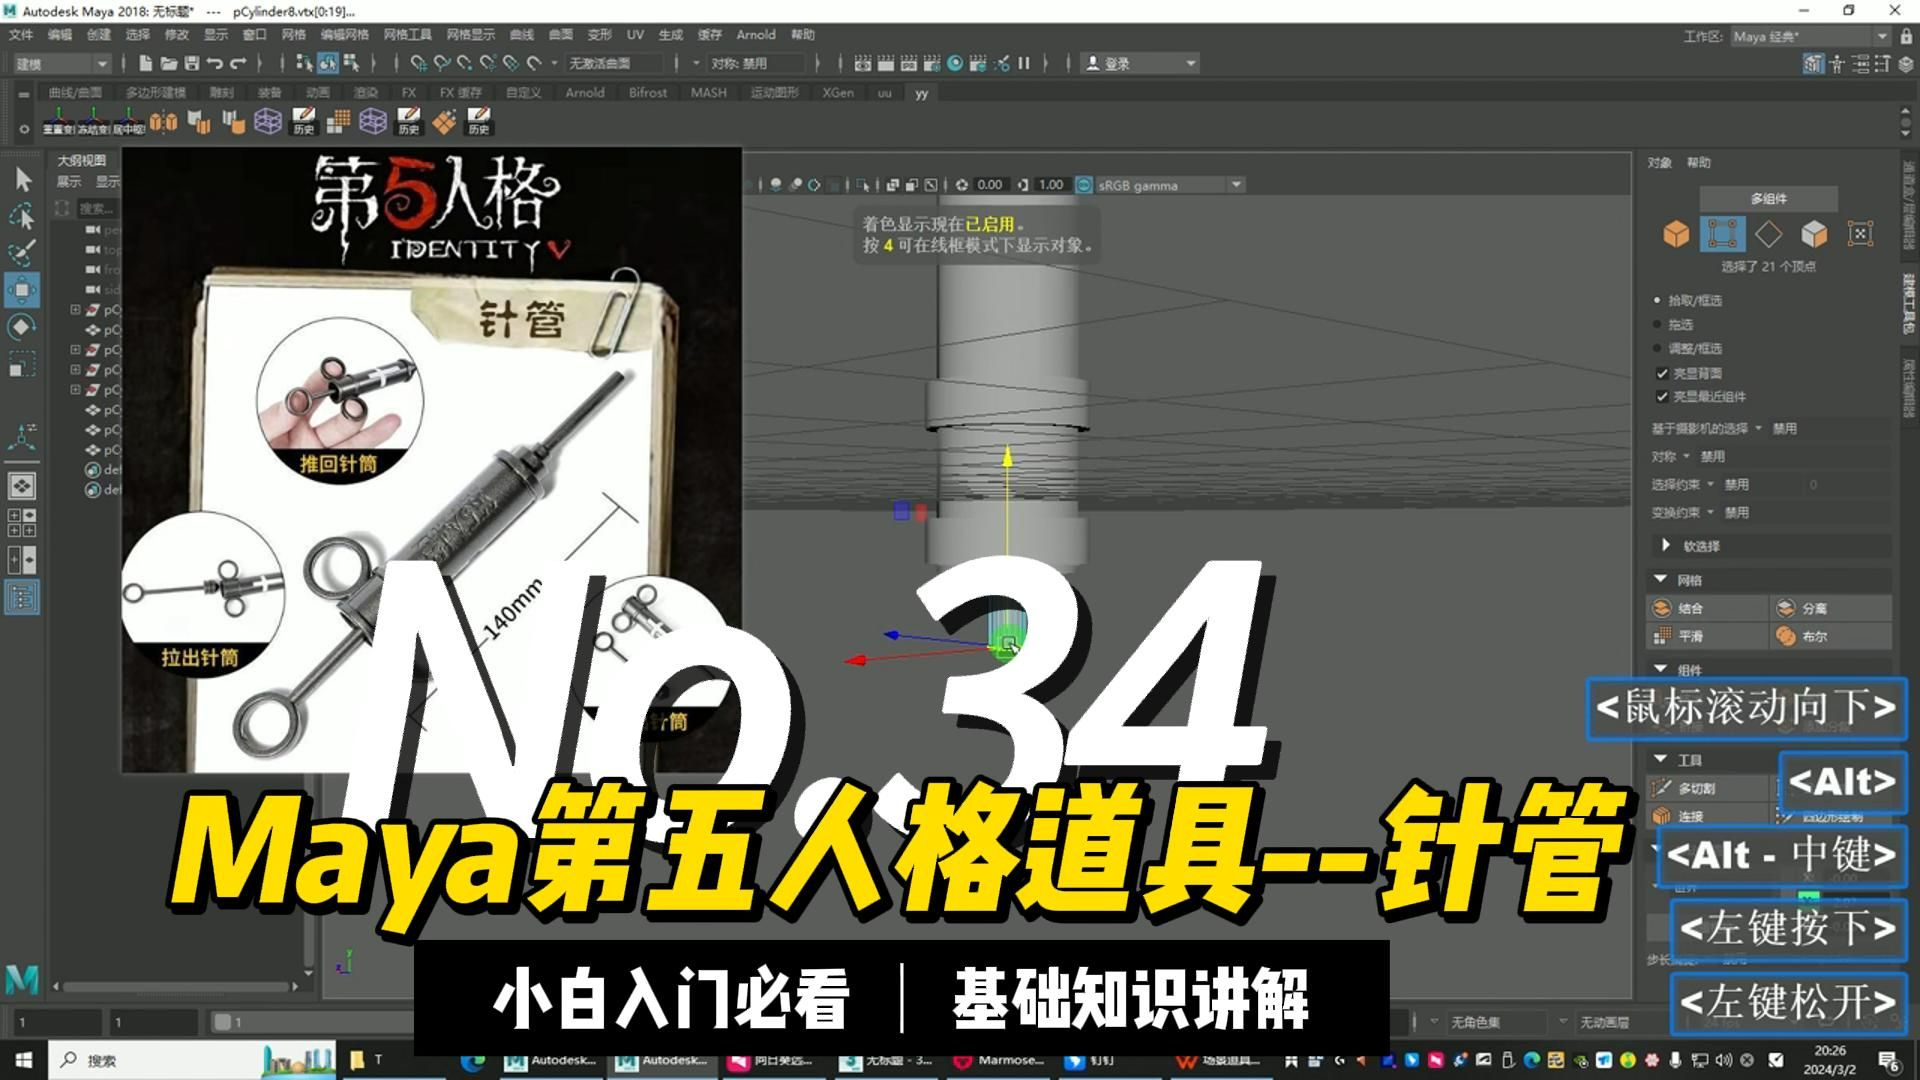Open 网格工具 menu
This screenshot has width=1920, height=1080.
click(408, 34)
